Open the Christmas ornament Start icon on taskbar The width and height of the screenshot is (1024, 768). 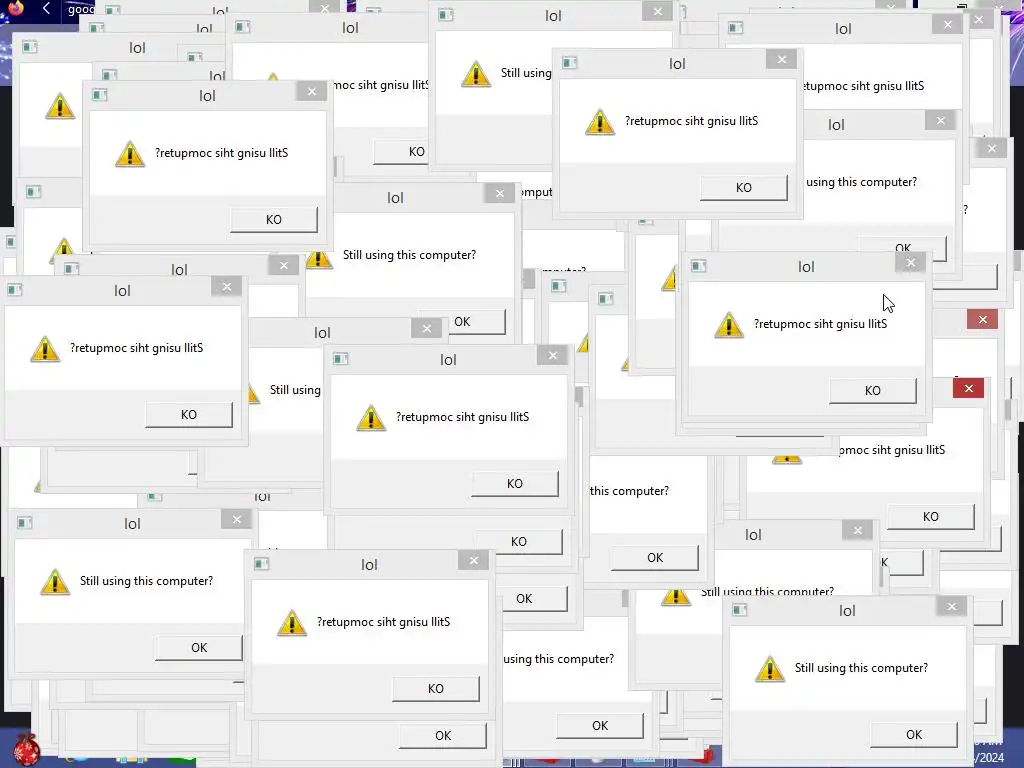(x=27, y=750)
